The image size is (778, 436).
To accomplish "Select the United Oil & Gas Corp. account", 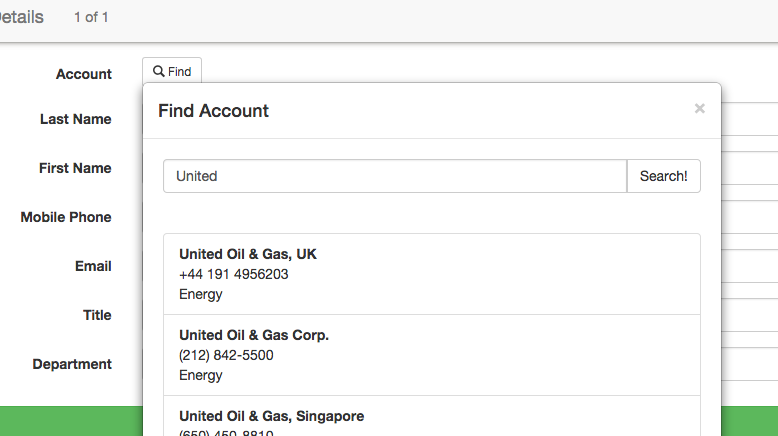I will (x=432, y=355).
